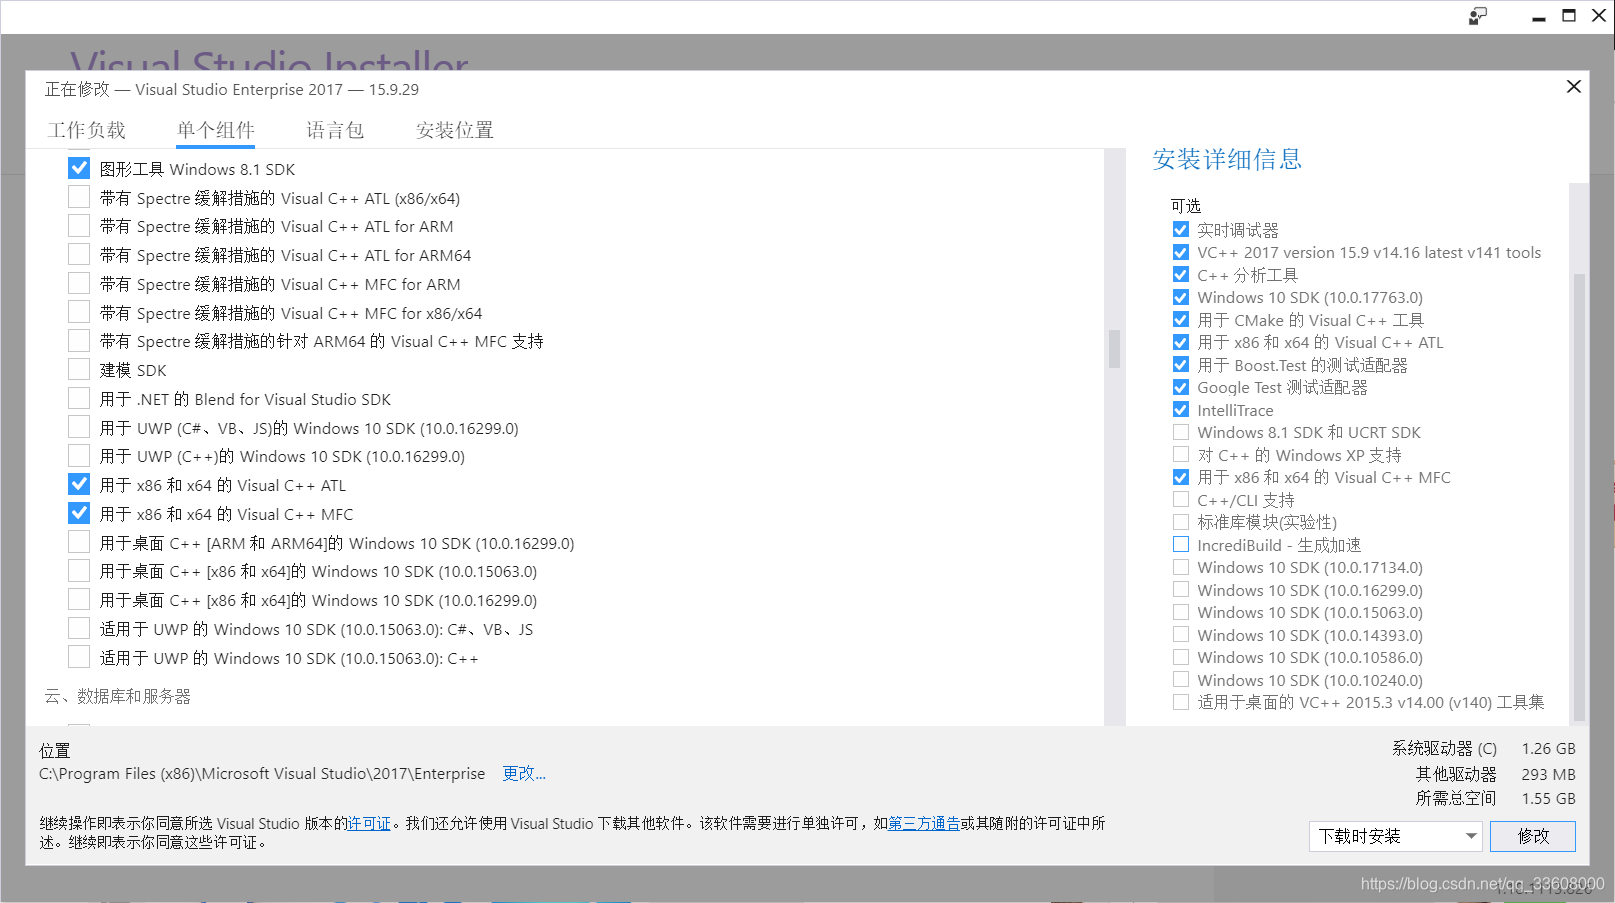Image resolution: width=1615 pixels, height=903 pixels.
Task: Select the 单个组件 tab
Action: point(216,130)
